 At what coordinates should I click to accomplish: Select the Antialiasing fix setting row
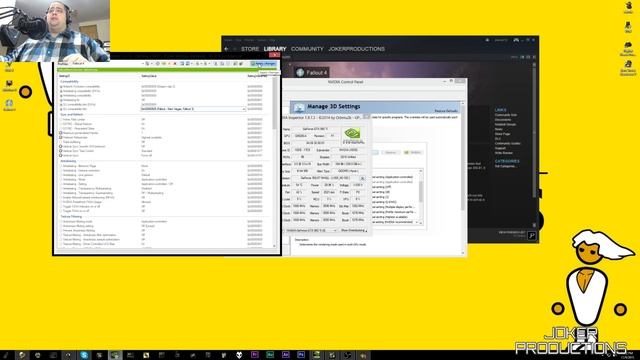pyautogui.click(x=163, y=100)
